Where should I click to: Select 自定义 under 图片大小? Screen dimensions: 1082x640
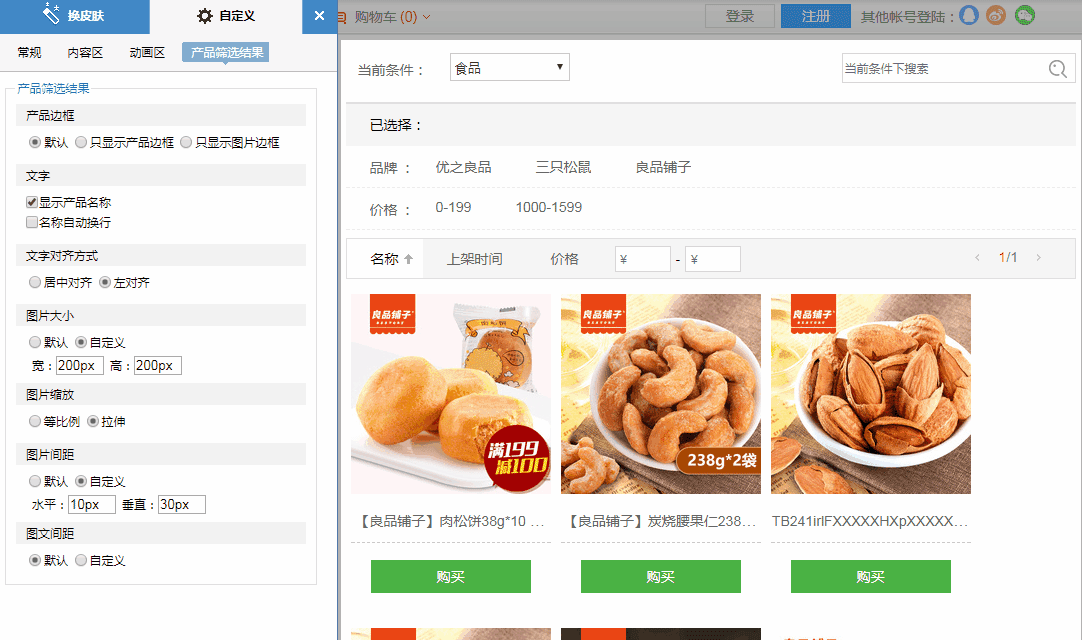pos(81,342)
